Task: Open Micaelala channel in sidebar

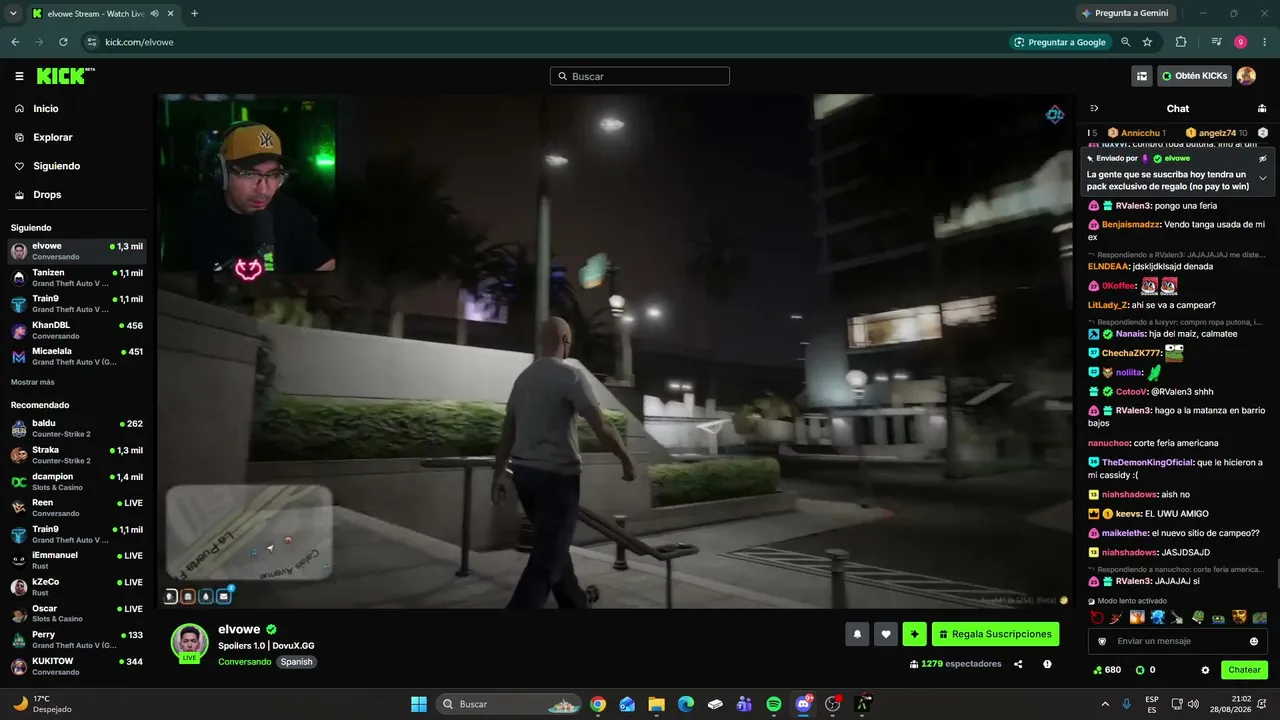Action: point(77,357)
